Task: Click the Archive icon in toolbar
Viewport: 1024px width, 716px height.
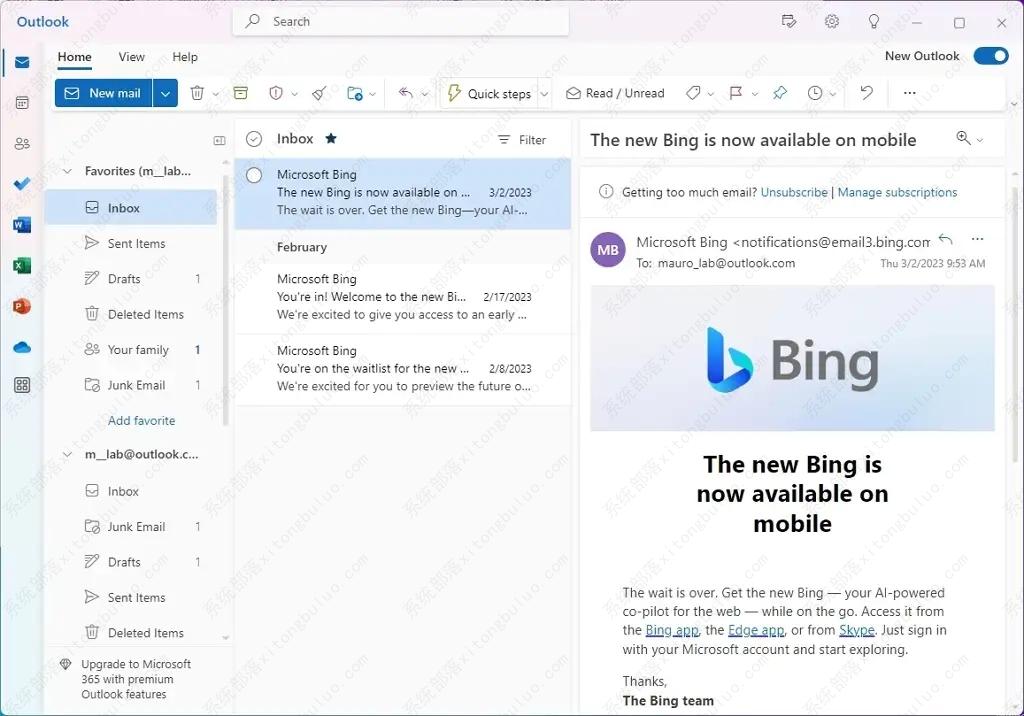Action: tap(240, 93)
